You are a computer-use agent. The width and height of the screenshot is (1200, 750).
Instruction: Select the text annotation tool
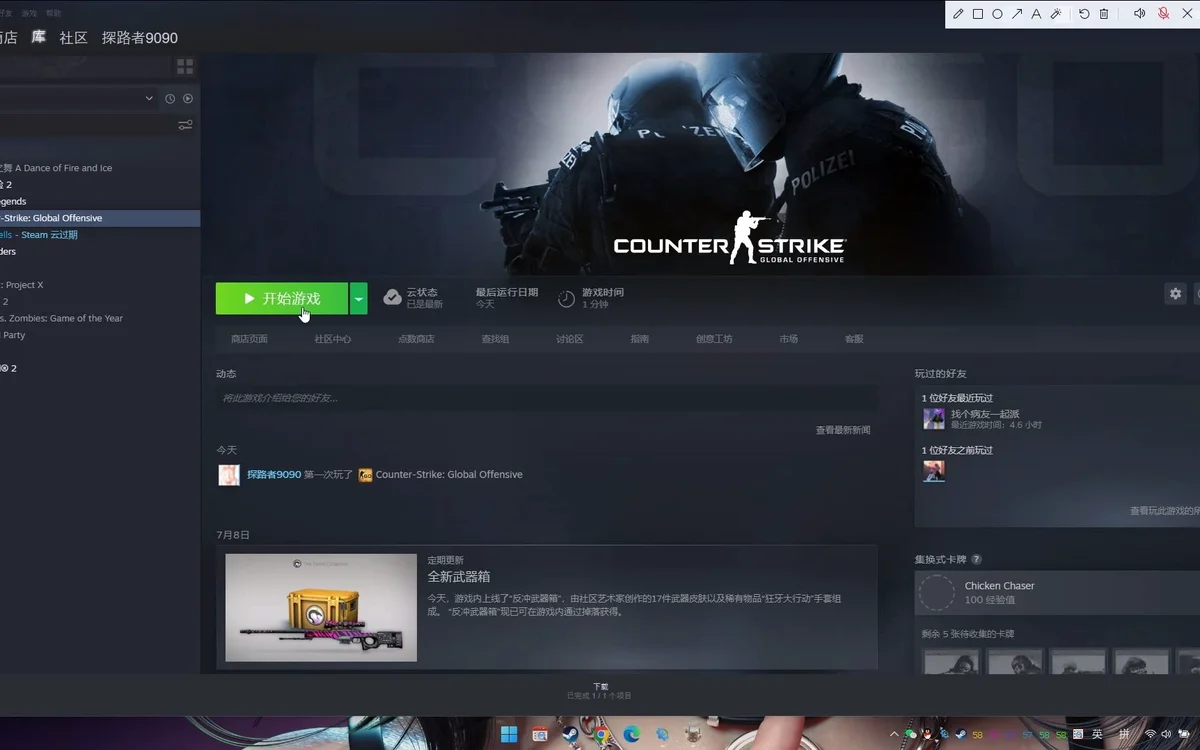[1036, 14]
